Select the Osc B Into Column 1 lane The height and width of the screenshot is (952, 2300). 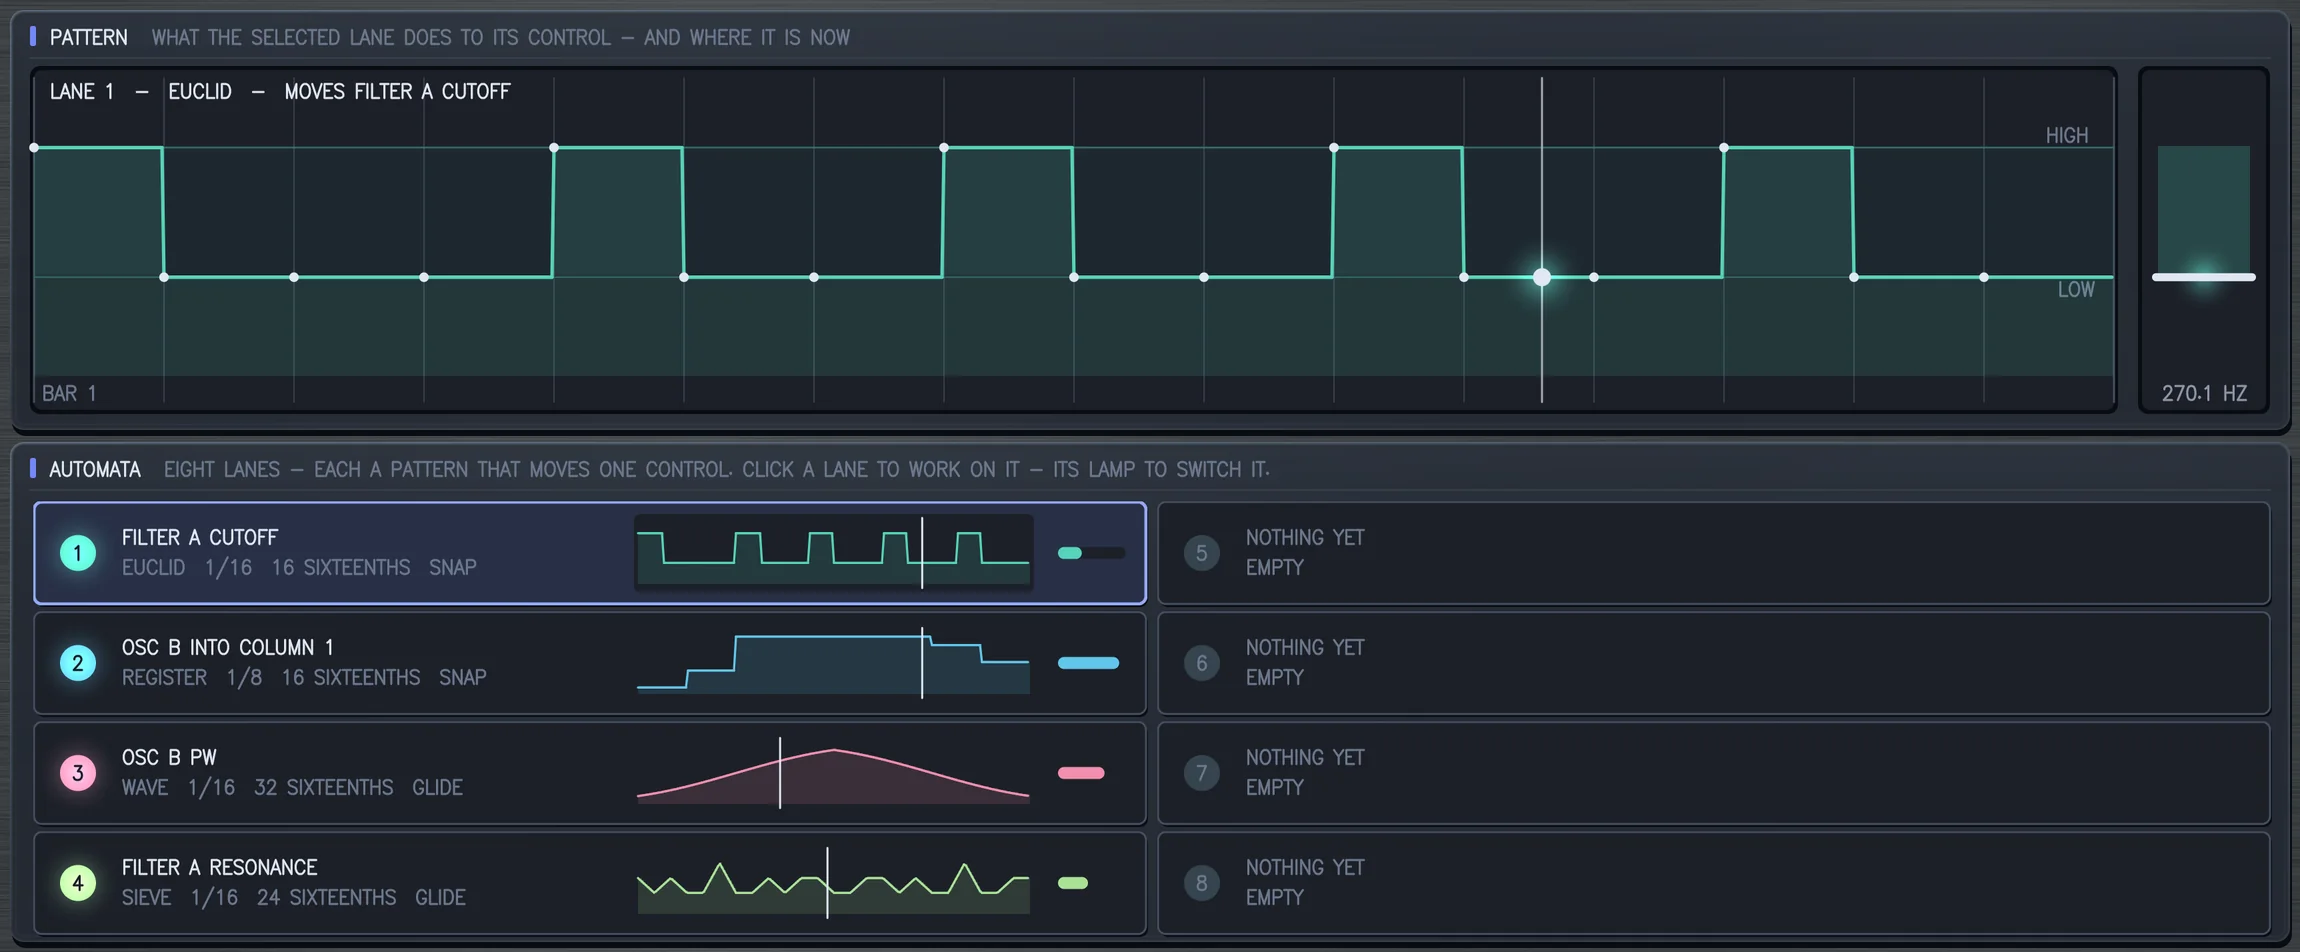point(590,663)
